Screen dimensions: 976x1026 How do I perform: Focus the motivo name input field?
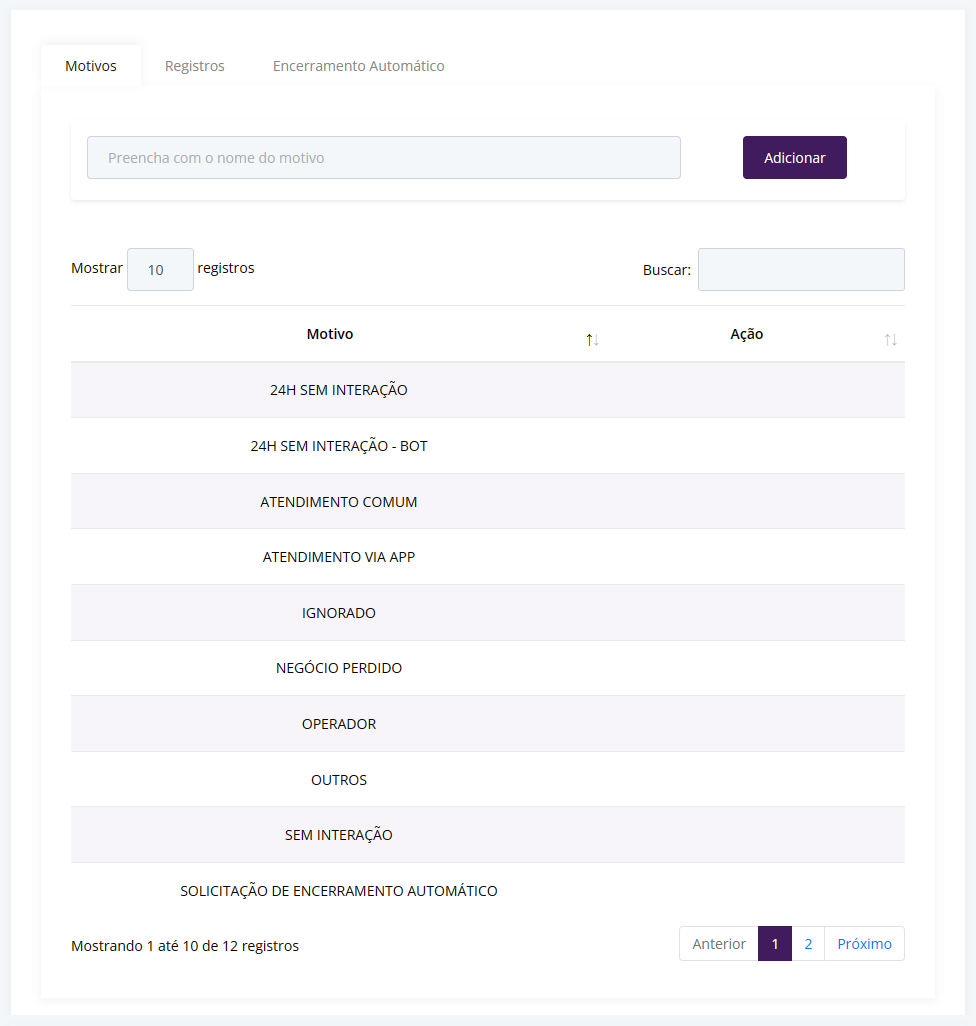pos(384,158)
